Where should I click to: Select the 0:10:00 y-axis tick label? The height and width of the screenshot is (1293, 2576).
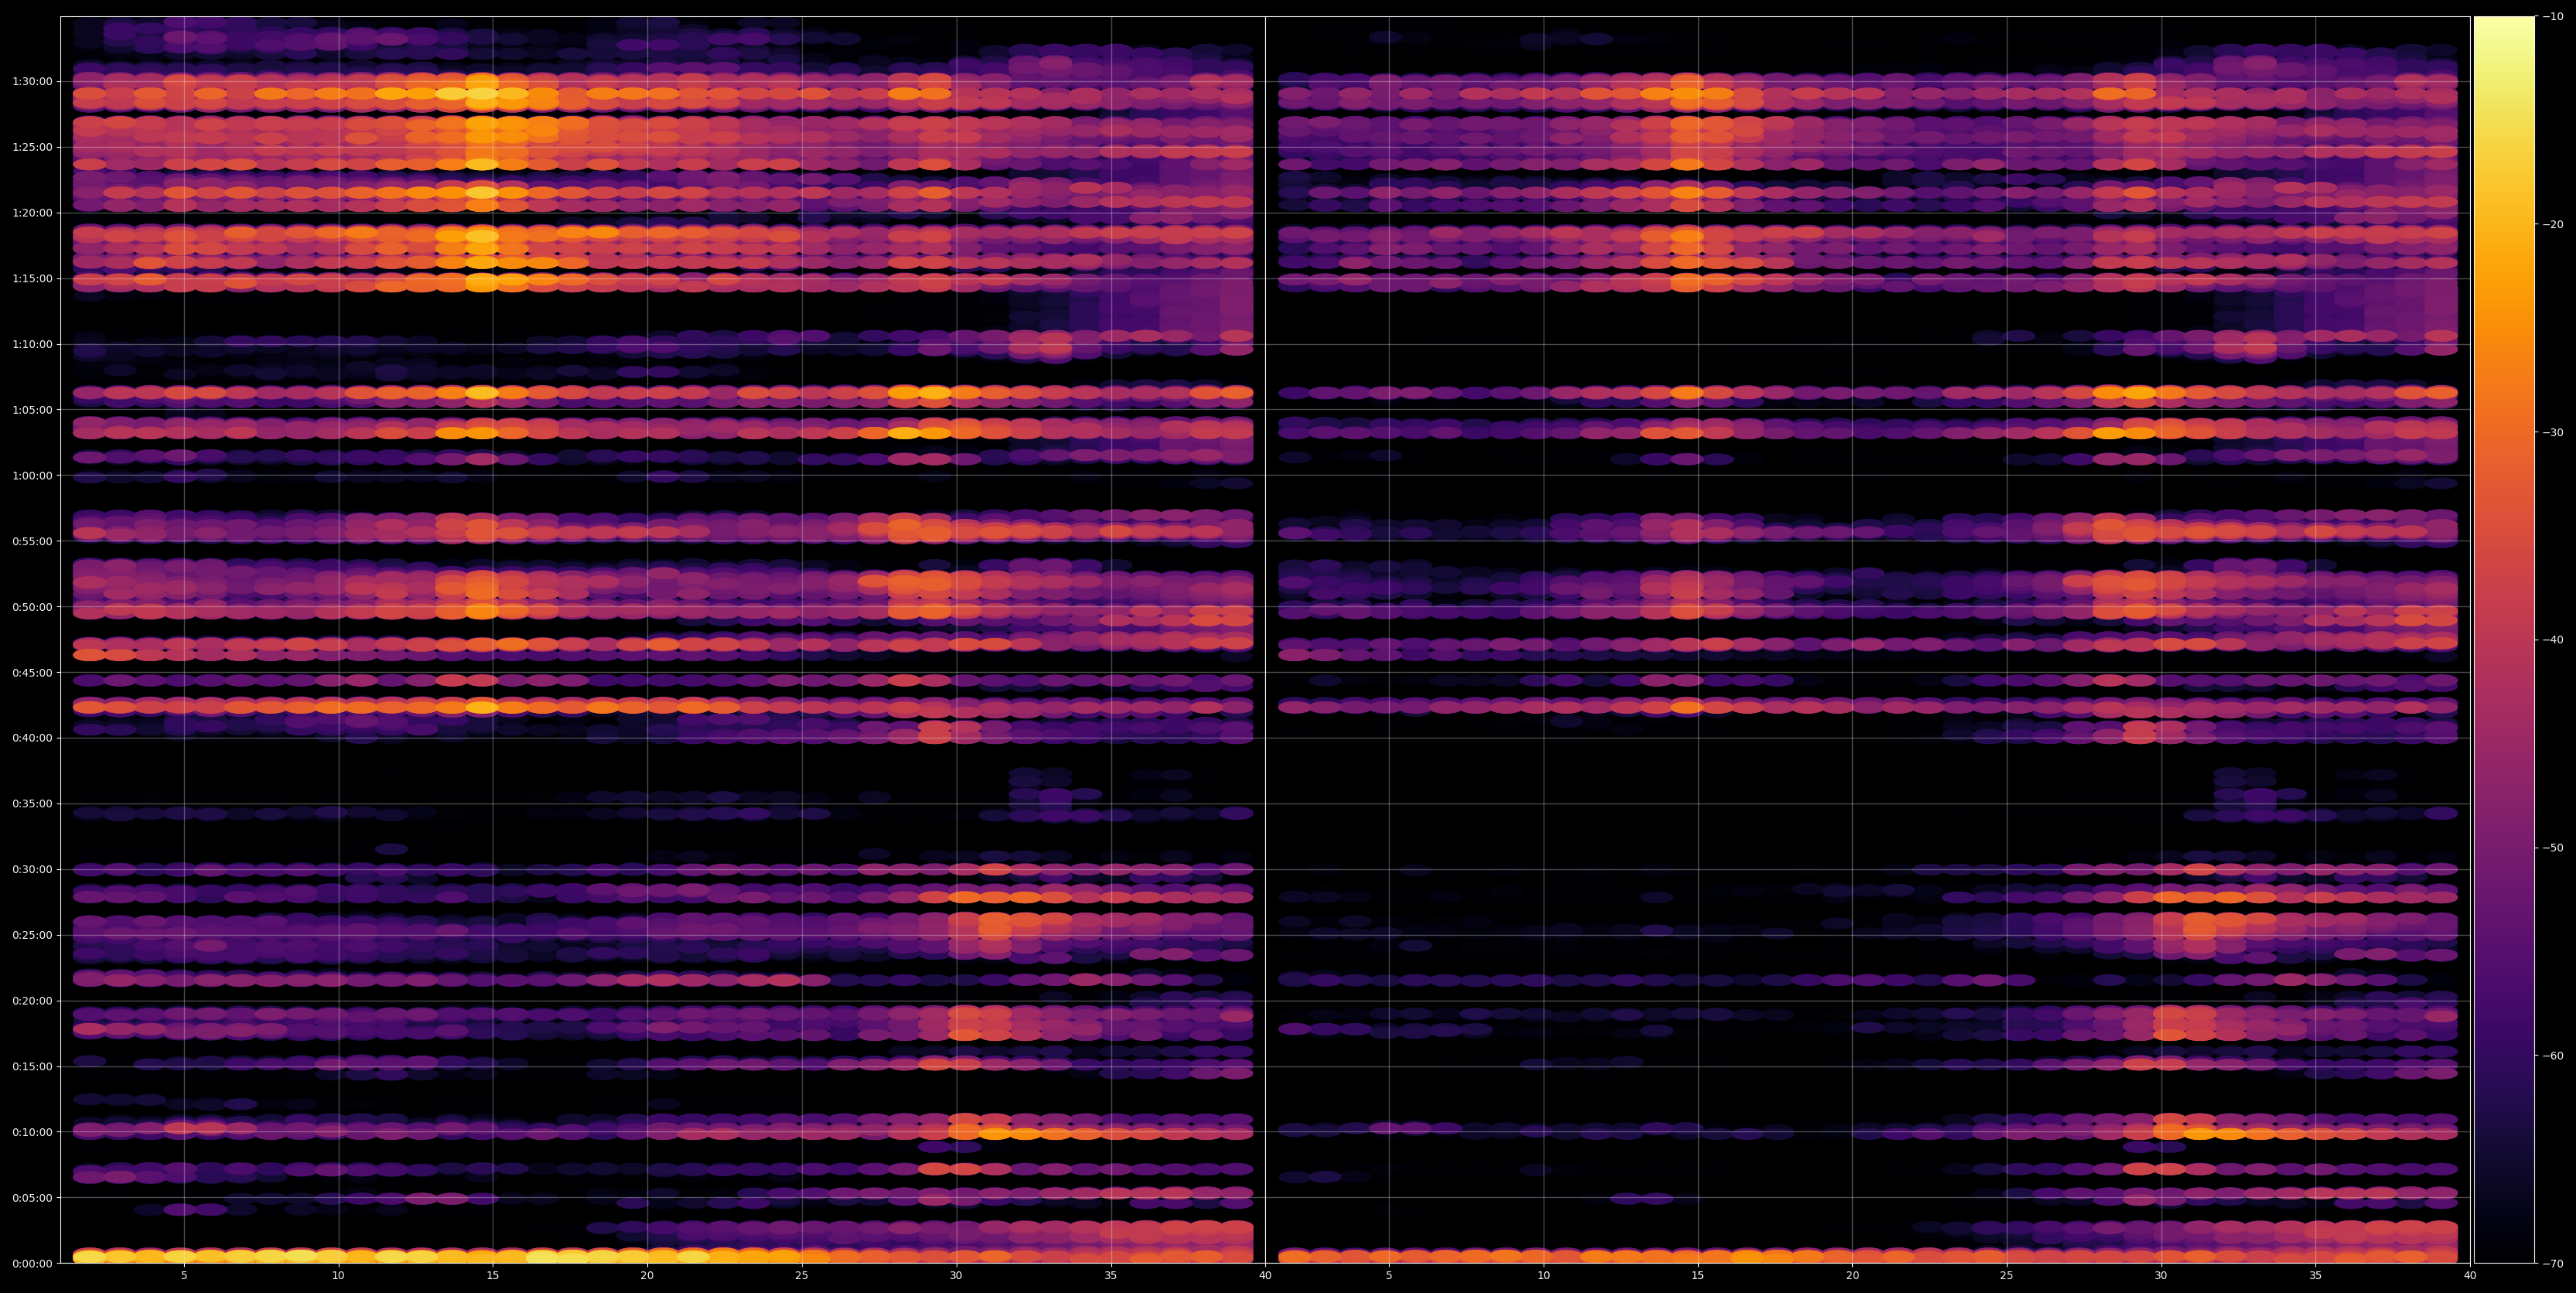[x=33, y=1132]
